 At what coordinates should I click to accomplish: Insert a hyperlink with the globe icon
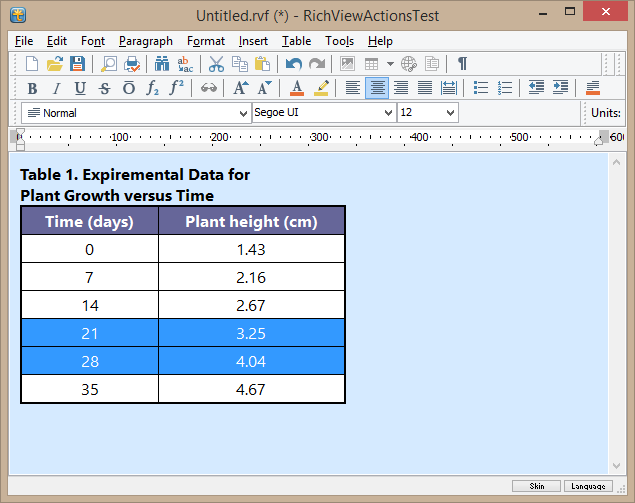pos(409,64)
